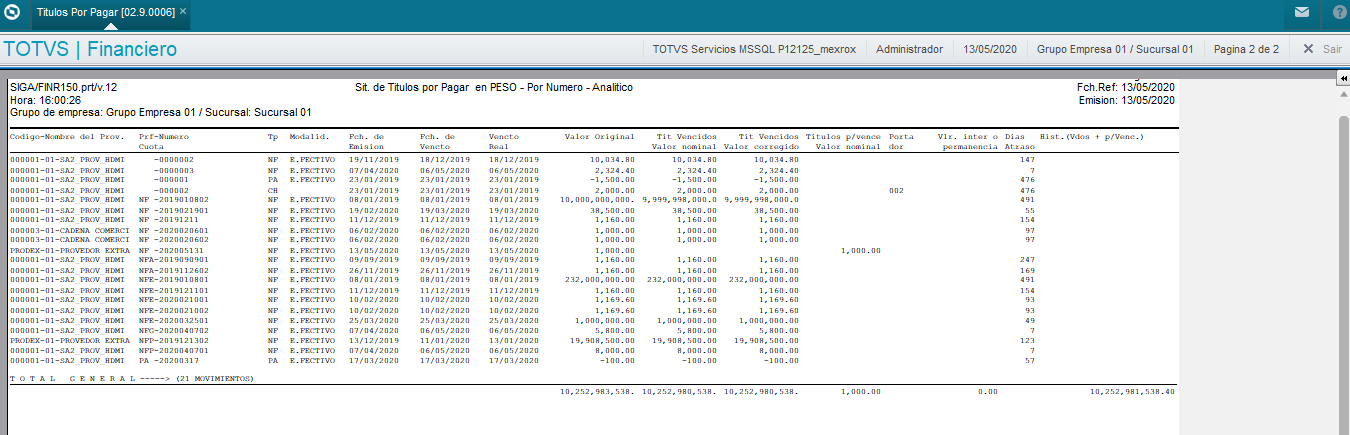The width and height of the screenshot is (1350, 435).
Task: Close the Titulos Por Pagar tab
Action: point(183,12)
